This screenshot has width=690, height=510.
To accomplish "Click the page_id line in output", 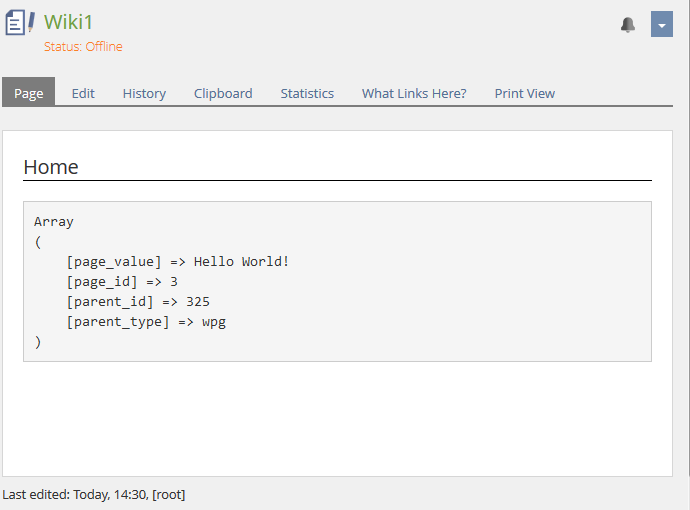I will click(x=121, y=282).
